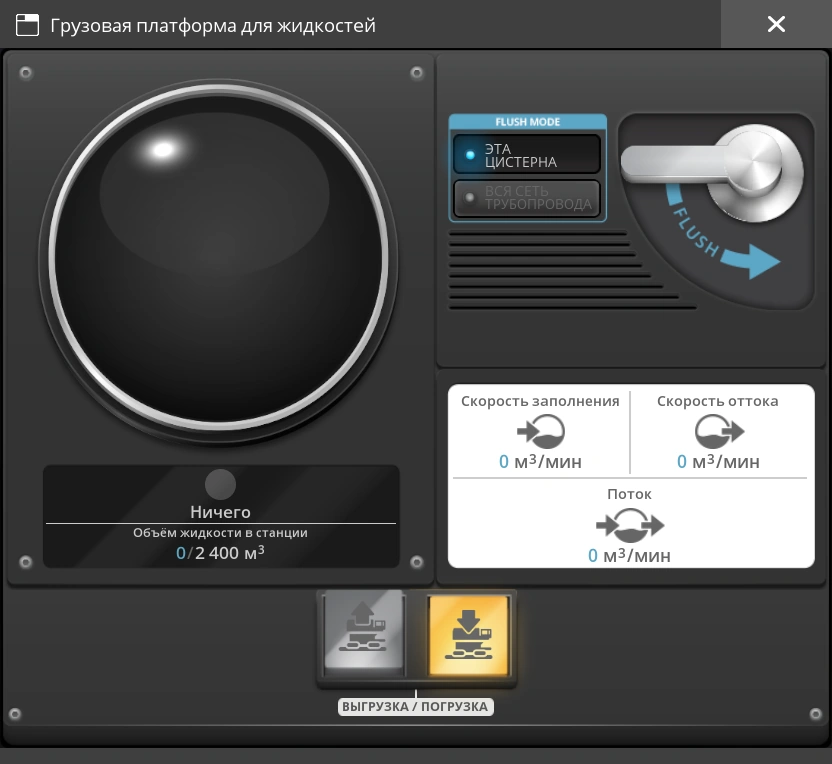The height and width of the screenshot is (764, 832).
Task: Switch to the ВЫГРУЗКА / ПОГРУЗКА selector
Action: pyautogui.click(x=416, y=707)
